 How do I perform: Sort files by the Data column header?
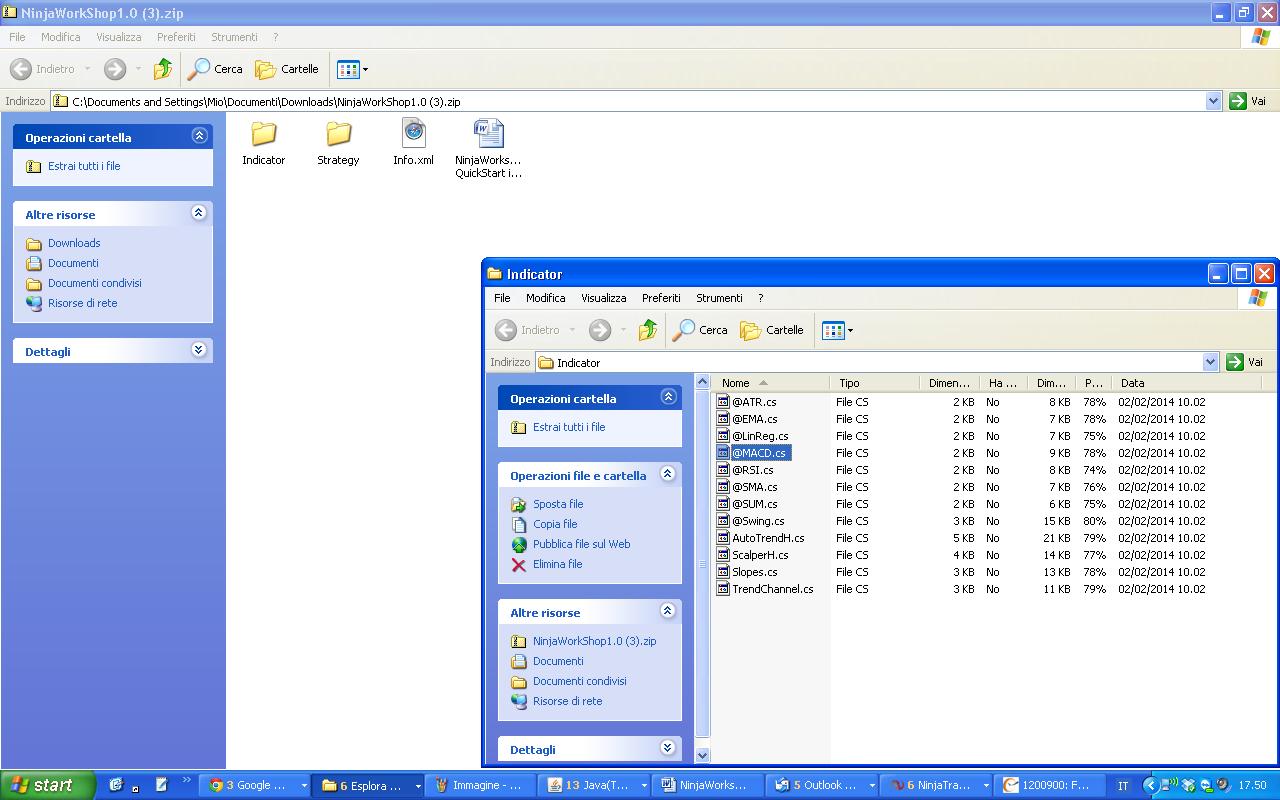[1188, 383]
